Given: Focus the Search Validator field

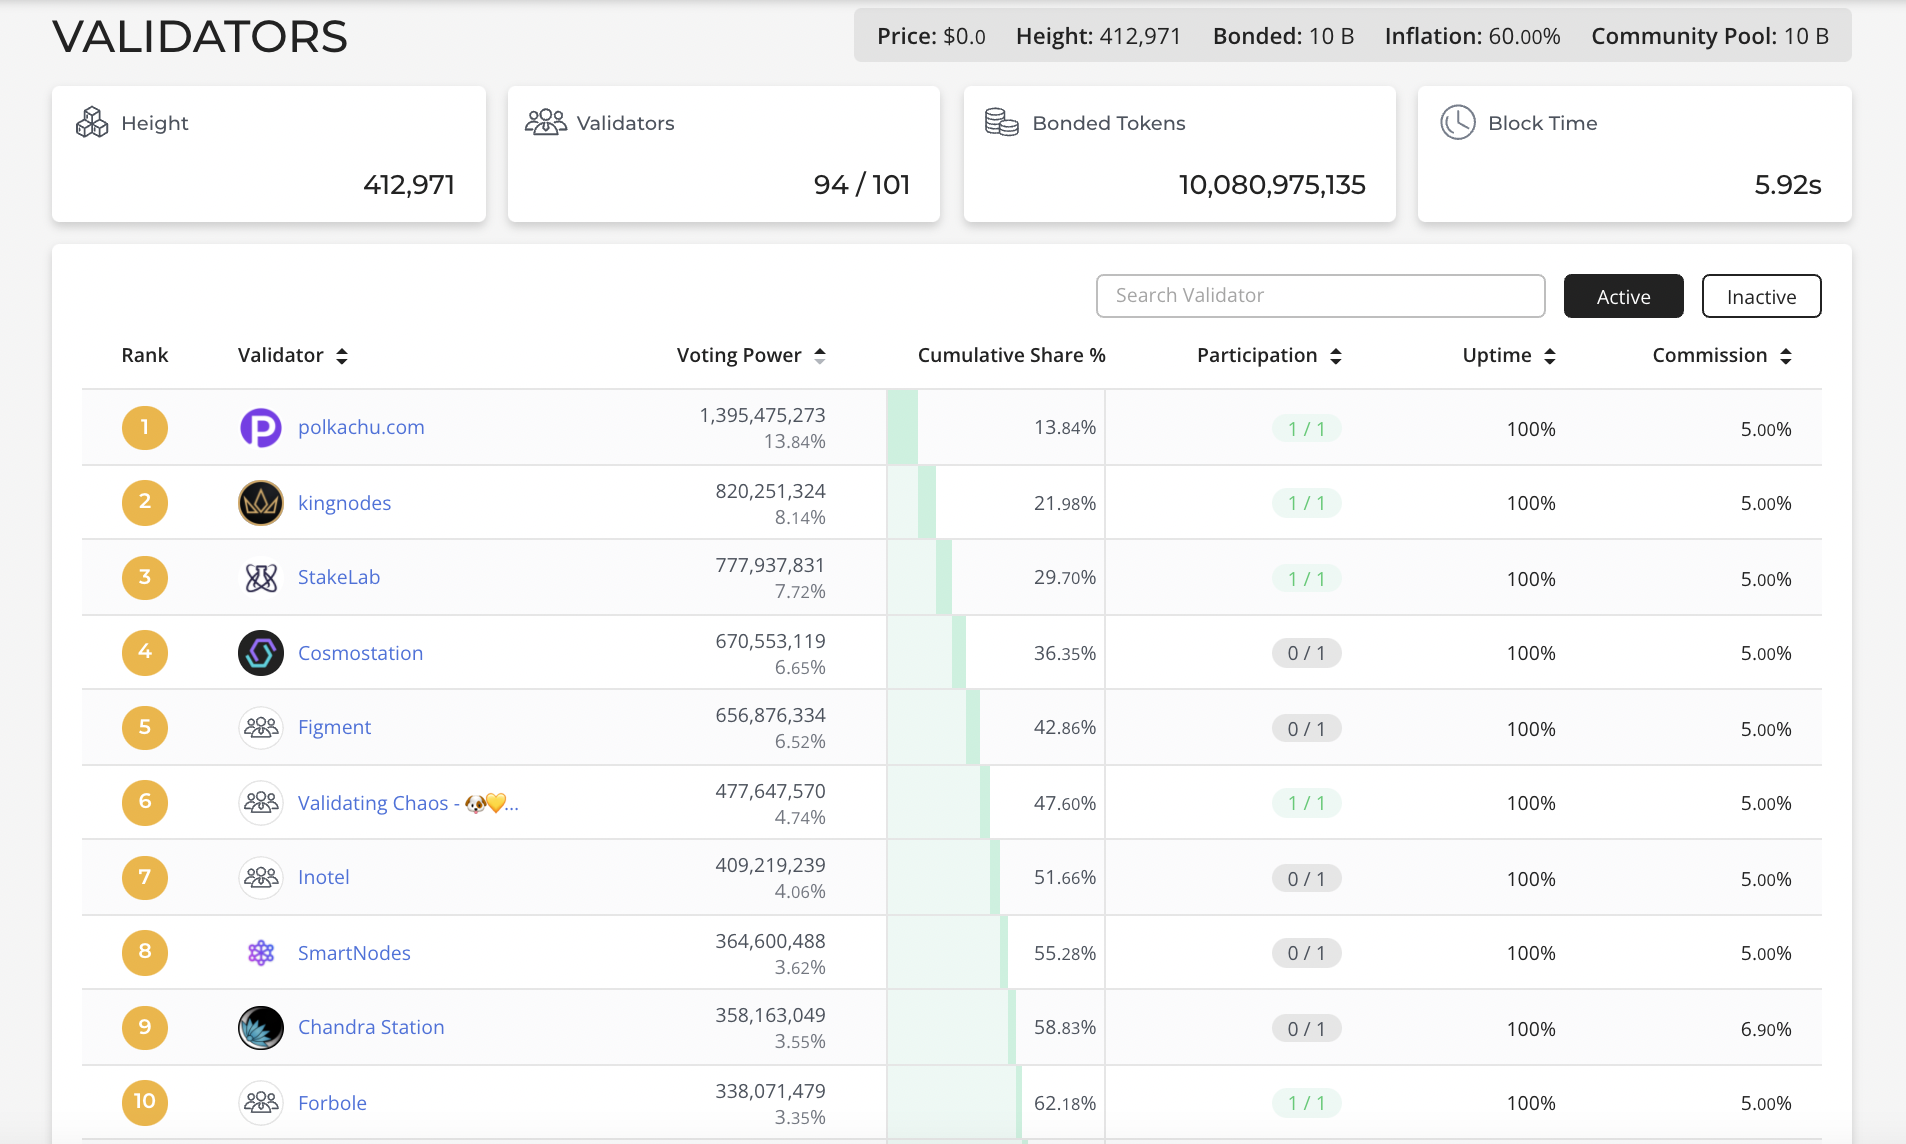Looking at the screenshot, I should pos(1321,296).
